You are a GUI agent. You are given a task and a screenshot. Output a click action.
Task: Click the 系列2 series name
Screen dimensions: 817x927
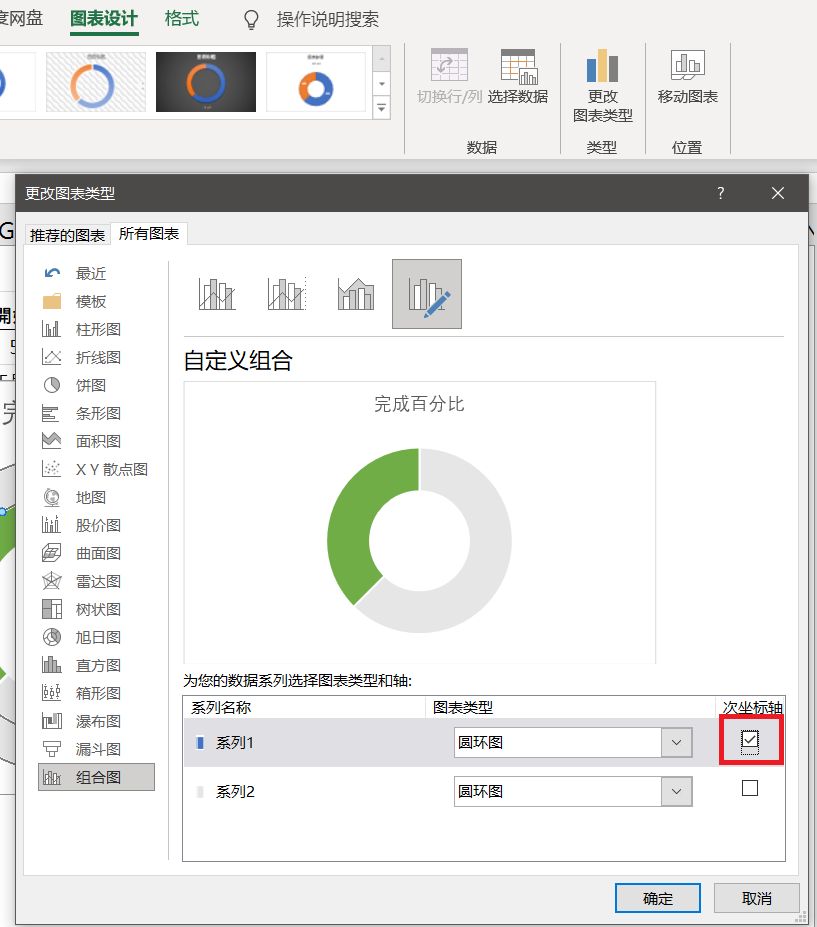pos(235,792)
